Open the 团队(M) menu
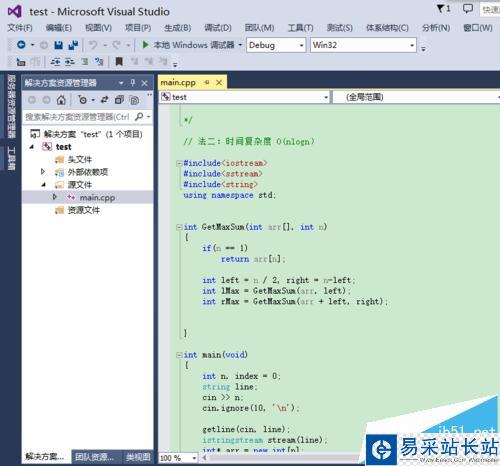Image resolution: width=500 pixels, height=466 pixels. (260, 28)
